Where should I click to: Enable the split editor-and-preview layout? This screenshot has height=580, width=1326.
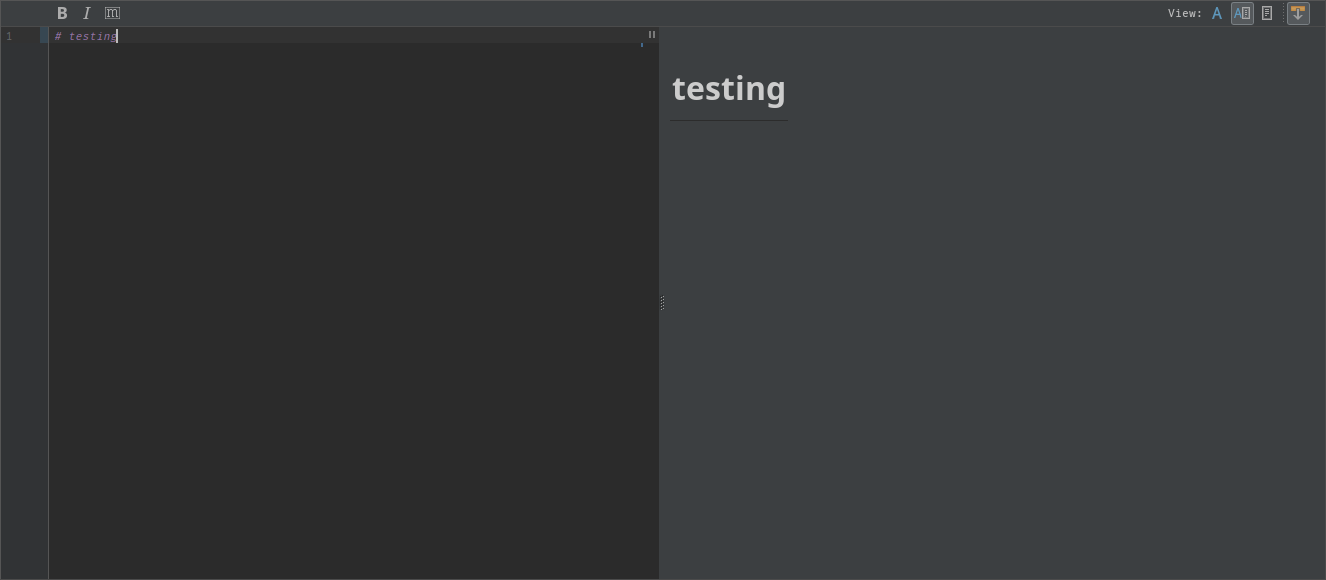point(1242,13)
